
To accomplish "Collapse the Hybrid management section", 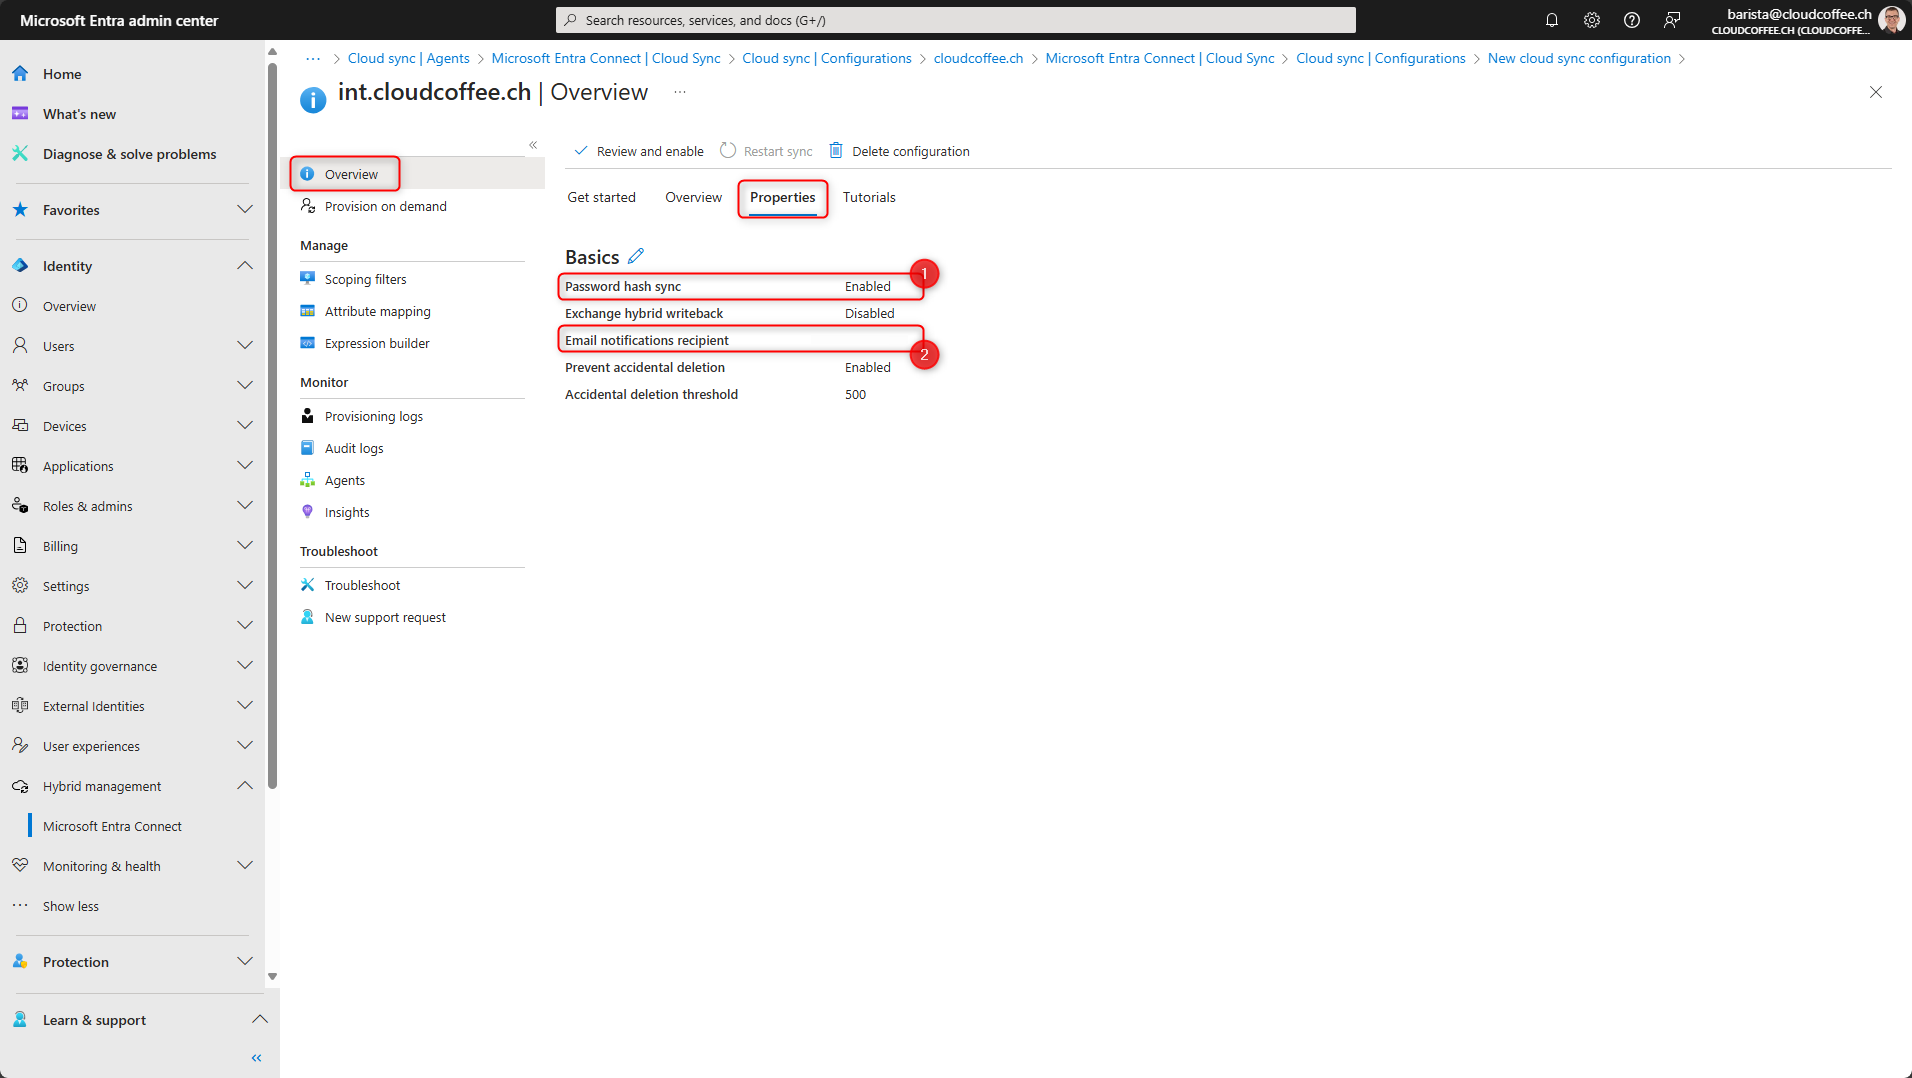I will pos(245,786).
